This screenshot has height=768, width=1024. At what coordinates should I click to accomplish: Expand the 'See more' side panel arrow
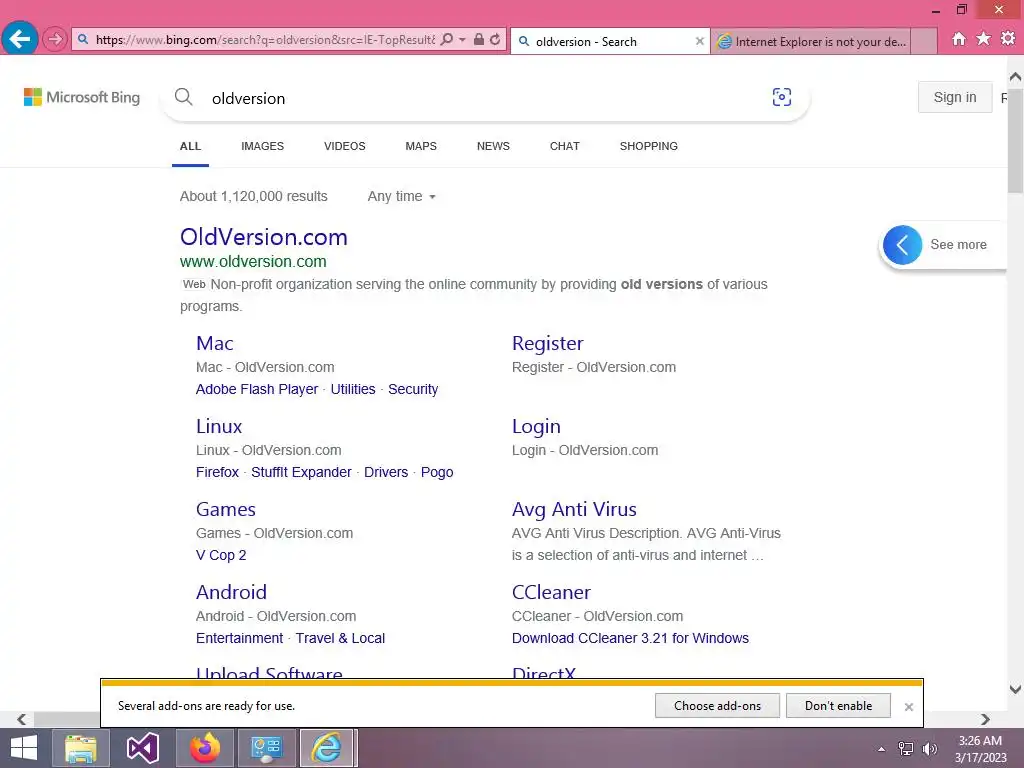pos(903,245)
